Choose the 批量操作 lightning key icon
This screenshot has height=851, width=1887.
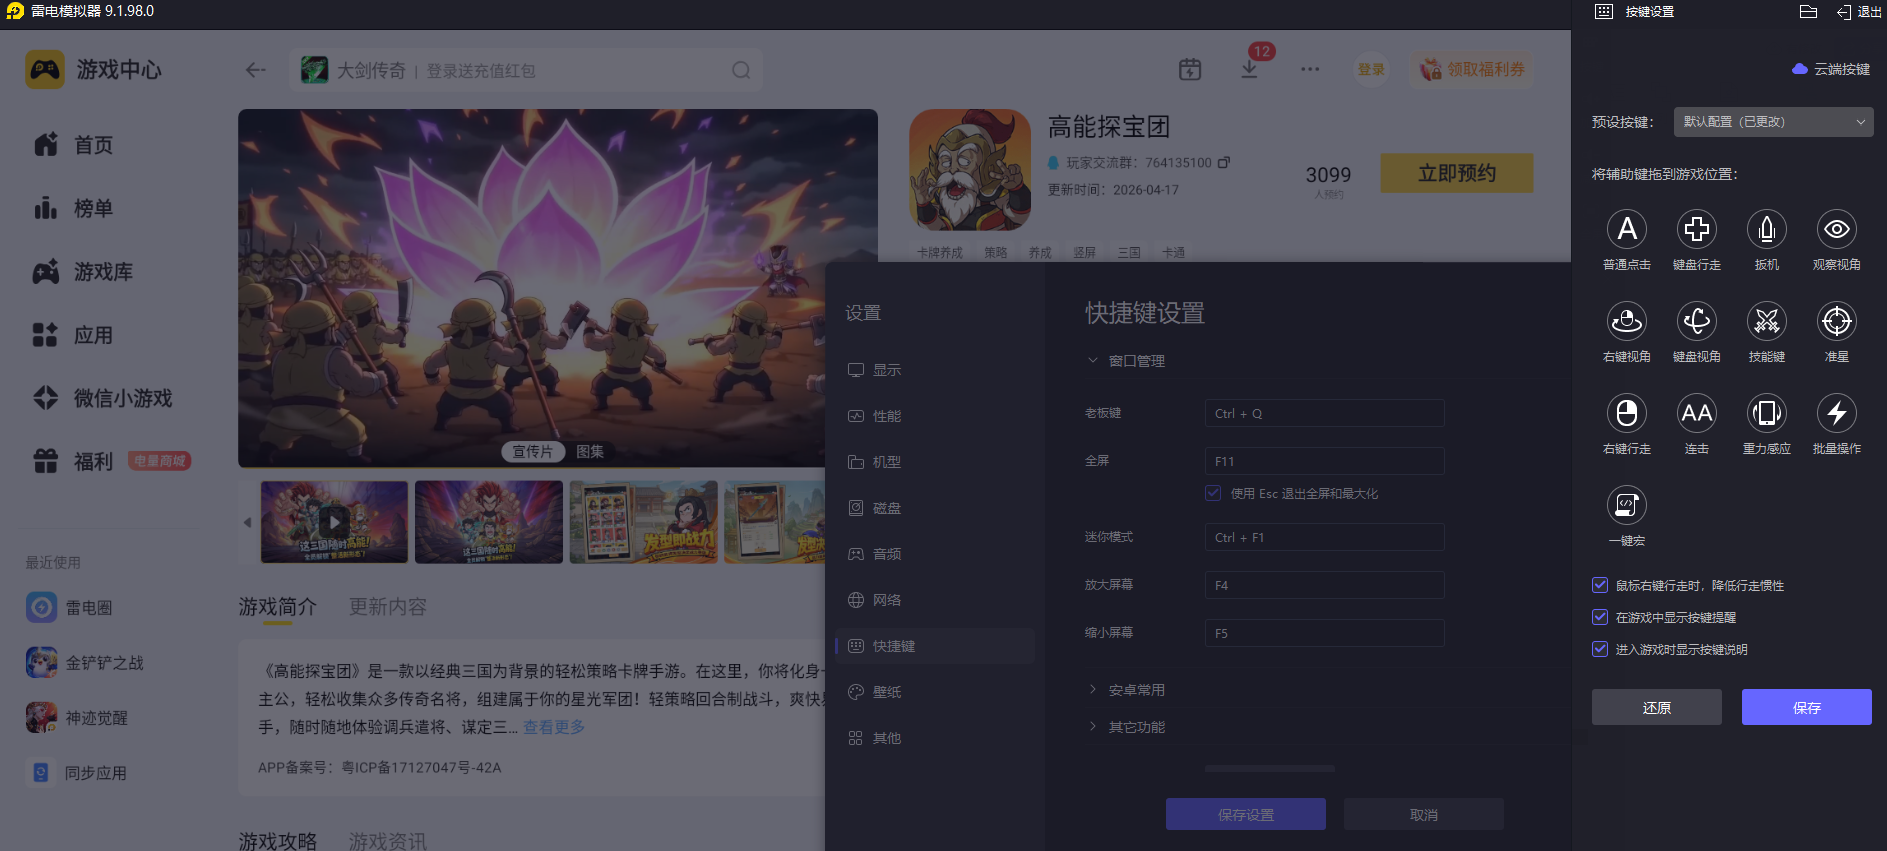coord(1837,413)
